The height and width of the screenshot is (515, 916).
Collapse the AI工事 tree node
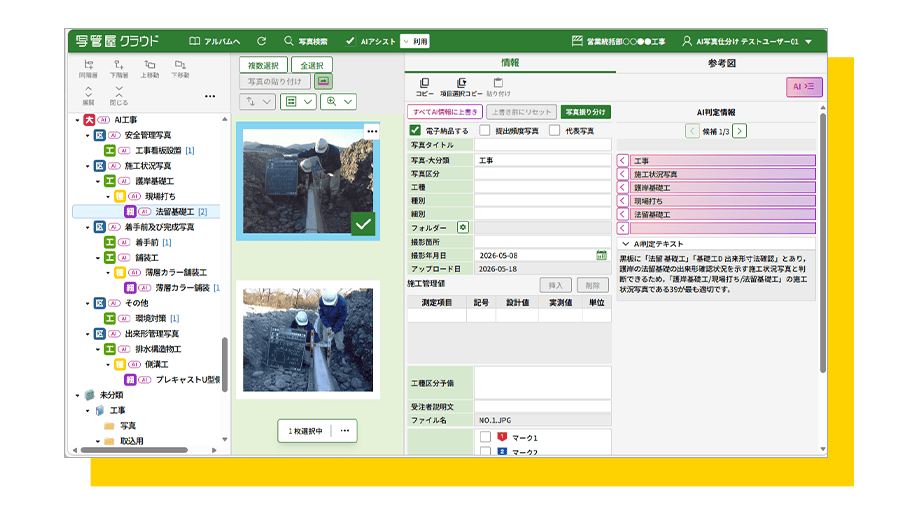pyautogui.click(x=78, y=120)
